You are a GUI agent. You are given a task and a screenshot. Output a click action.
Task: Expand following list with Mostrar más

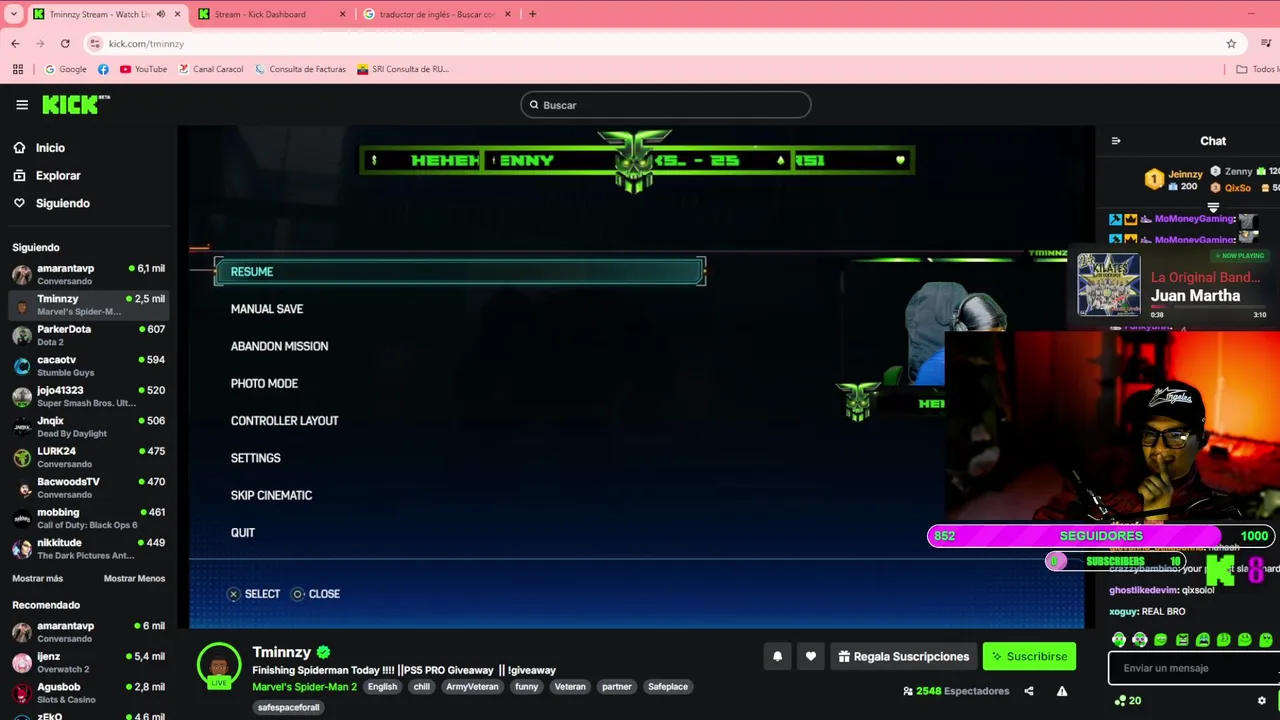click(37, 579)
